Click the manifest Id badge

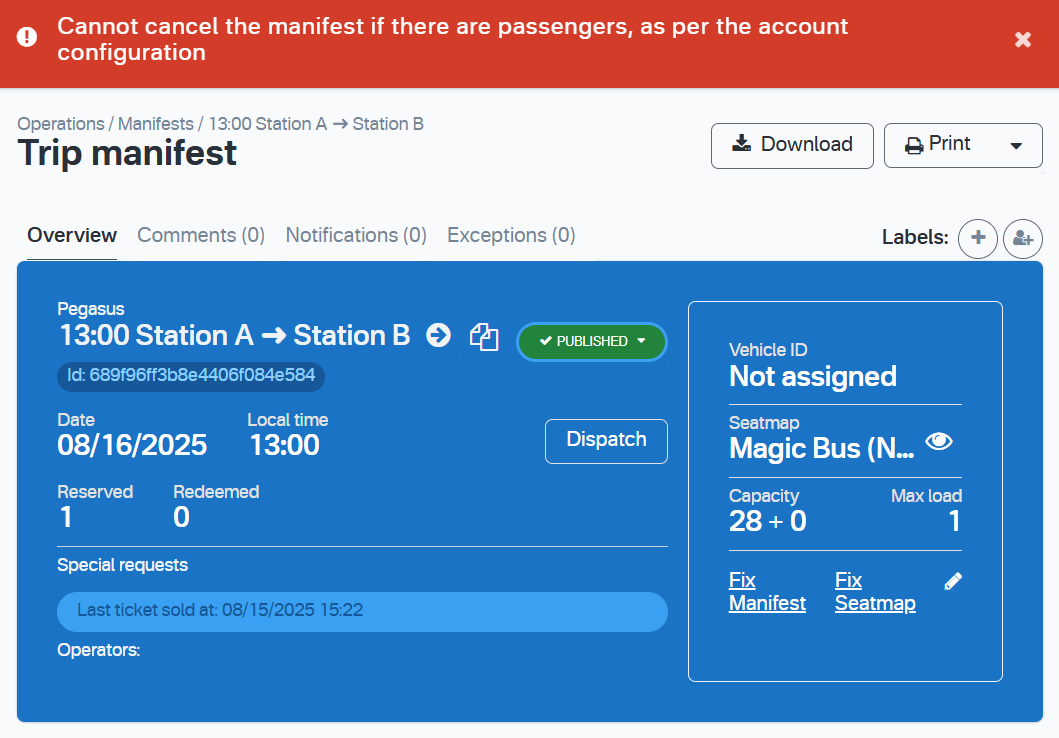191,375
